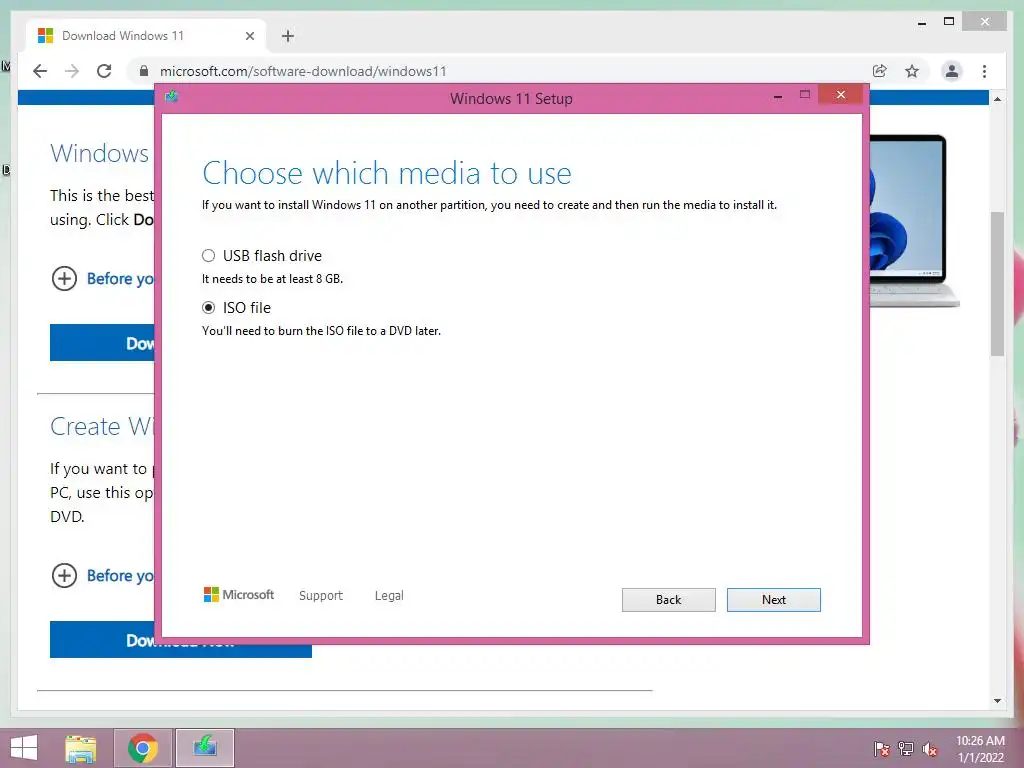The height and width of the screenshot is (768, 1024).
Task: Click the Action Center flag tray icon
Action: pos(882,749)
